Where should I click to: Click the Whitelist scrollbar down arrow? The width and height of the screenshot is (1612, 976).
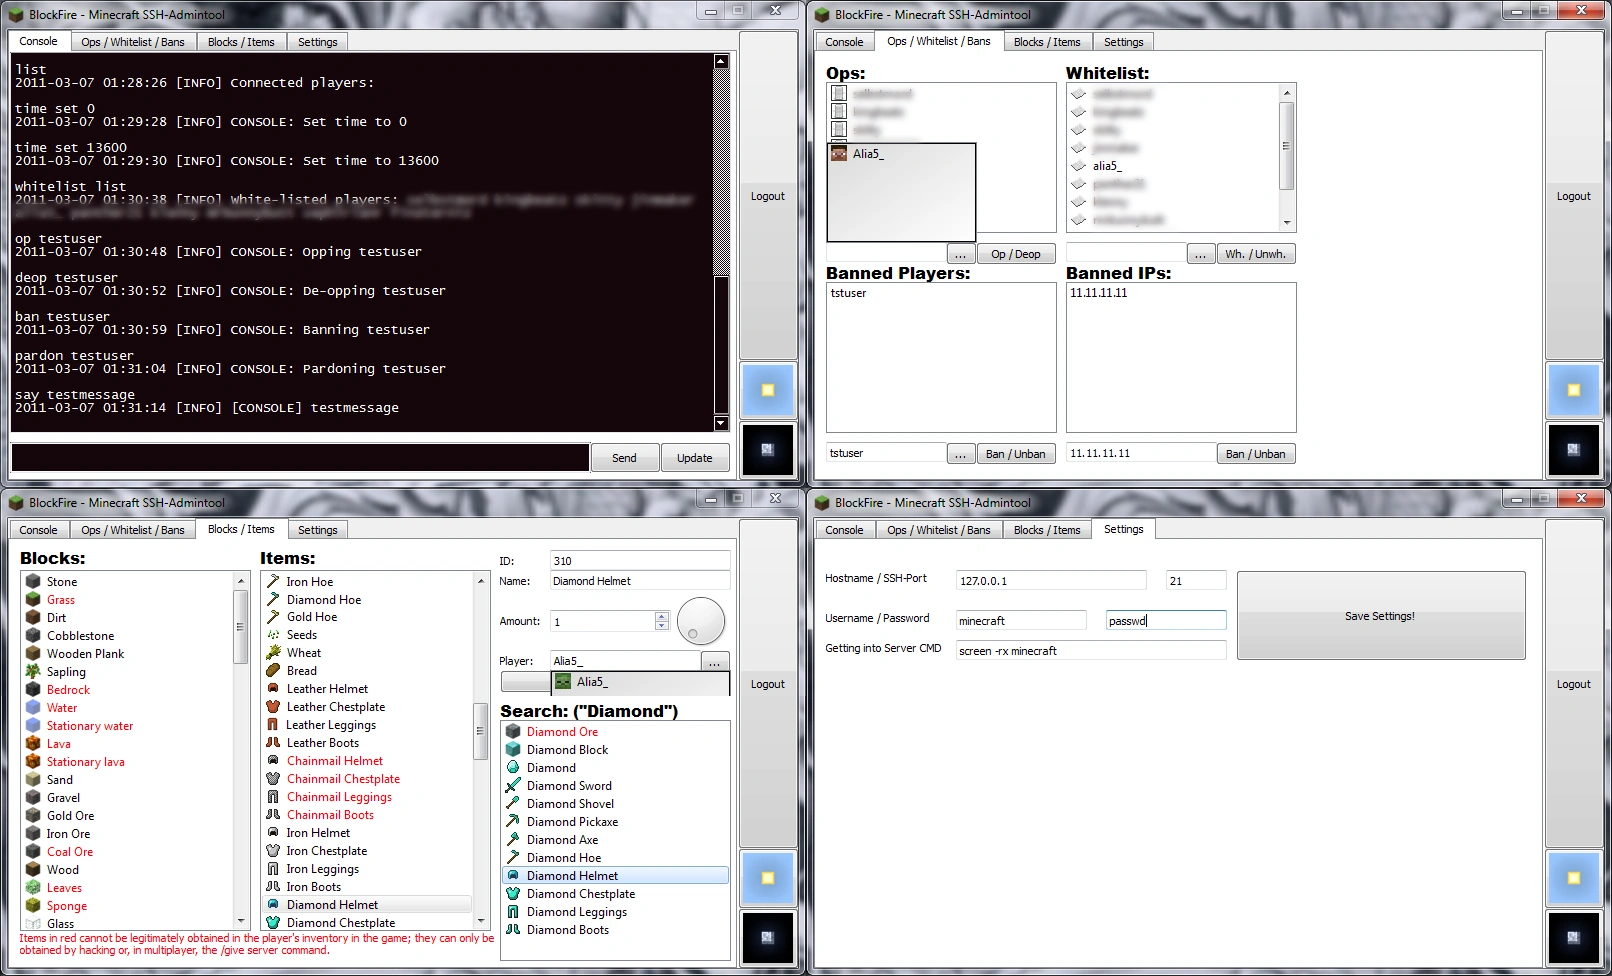[x=1287, y=223]
